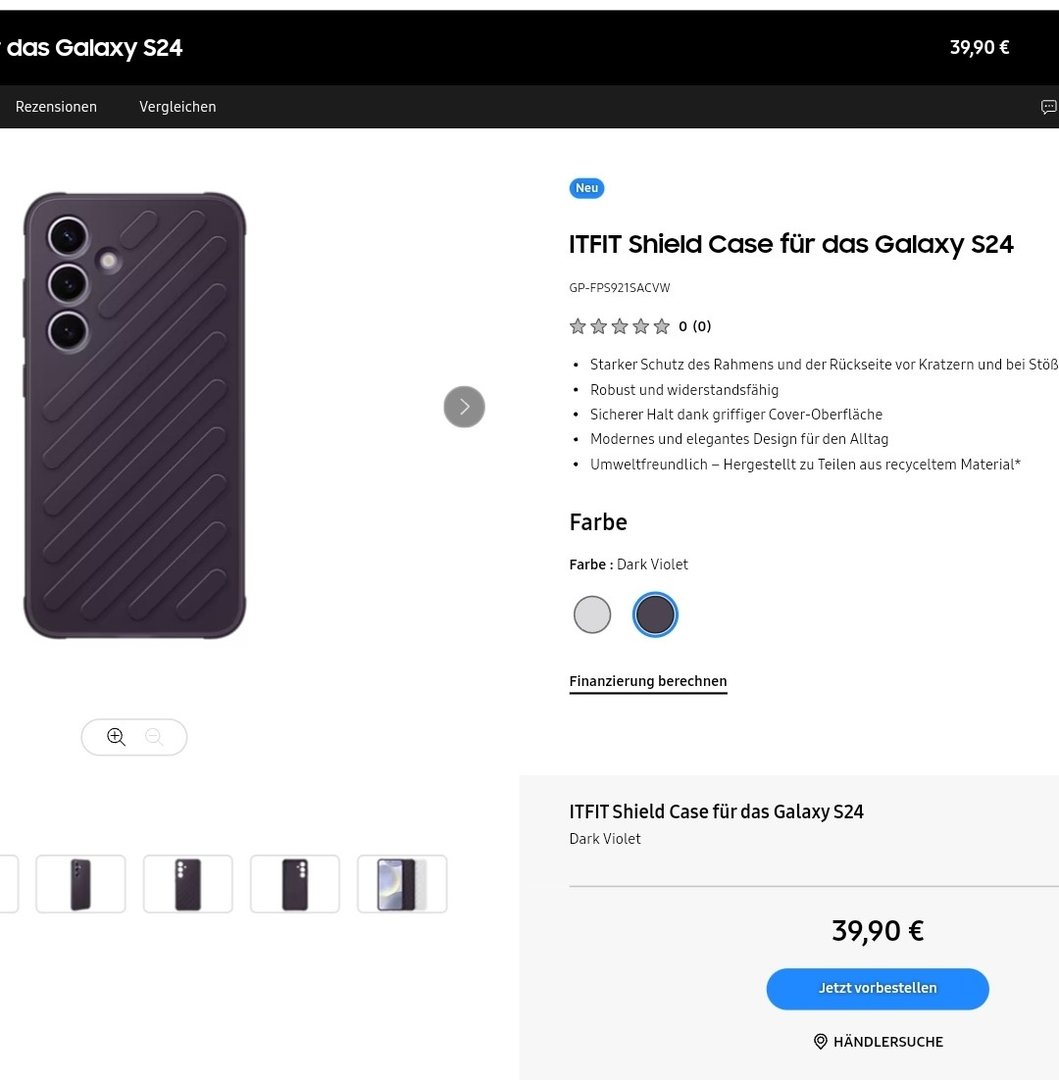View the angled side-view case thumbnail
This screenshot has width=1059, height=1080.
pos(81,884)
